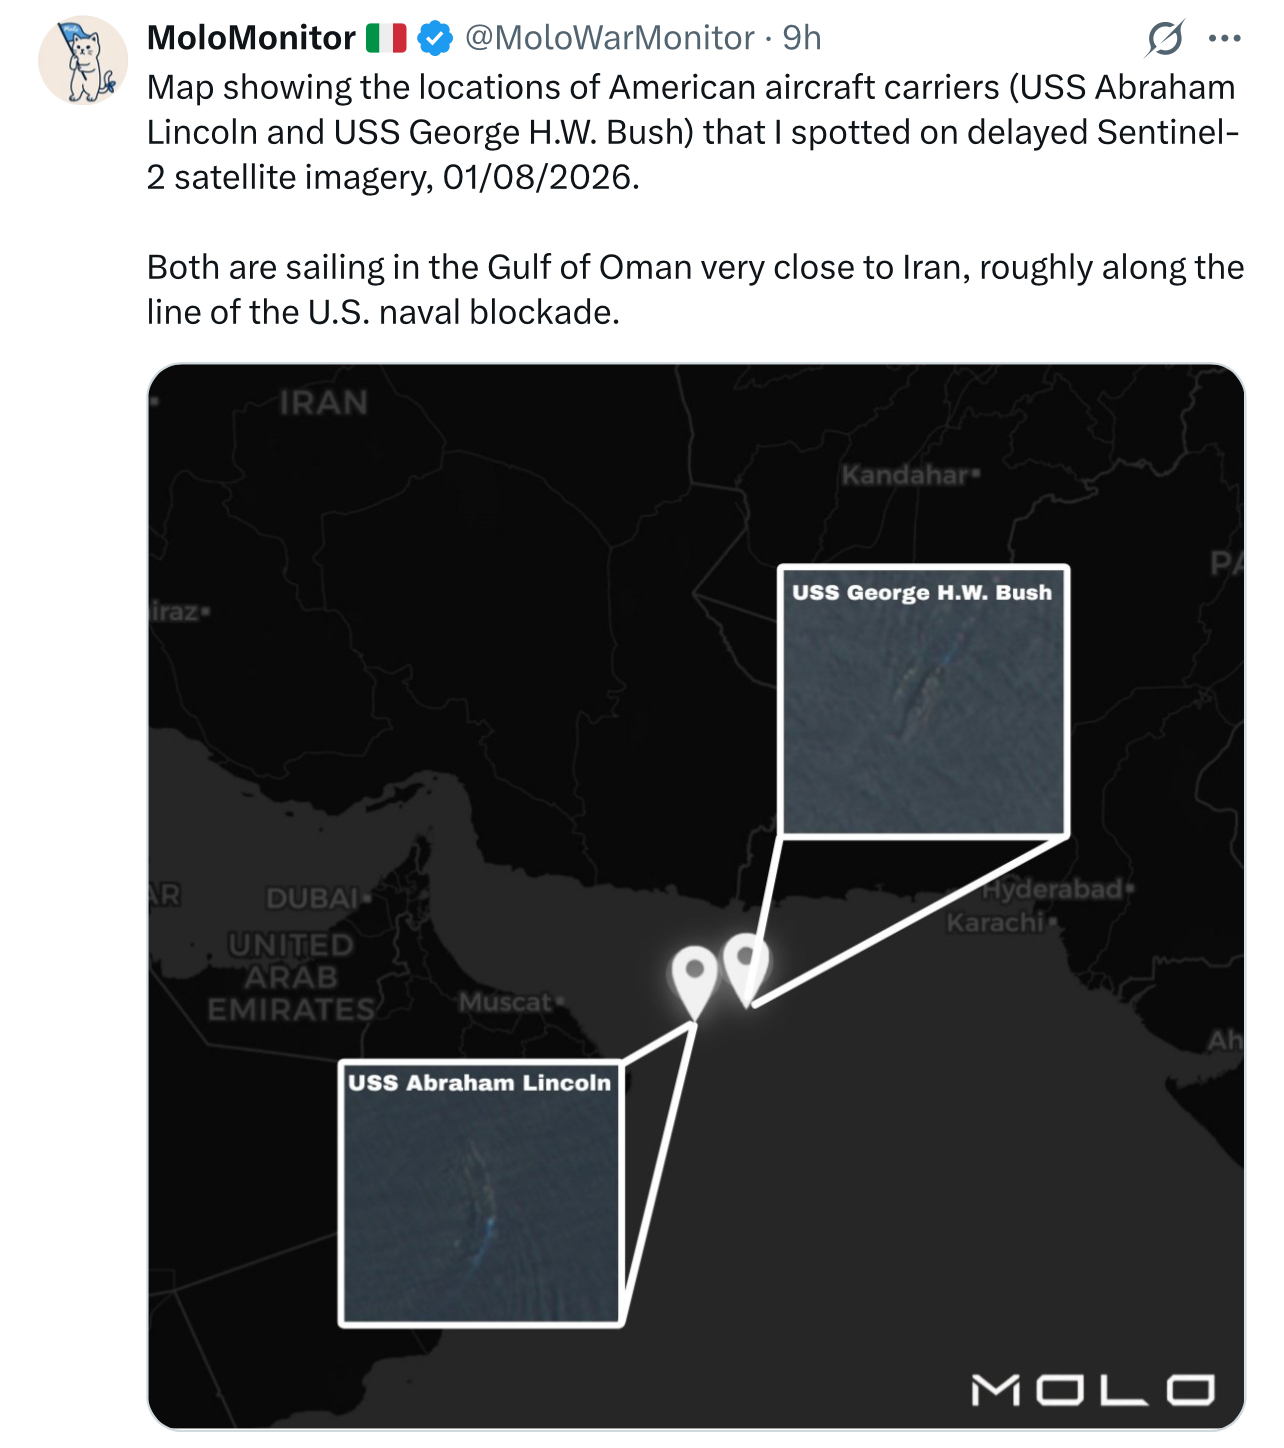Click the Kandahar city label
Image resolution: width=1284 pixels, height=1448 pixels.
(909, 474)
